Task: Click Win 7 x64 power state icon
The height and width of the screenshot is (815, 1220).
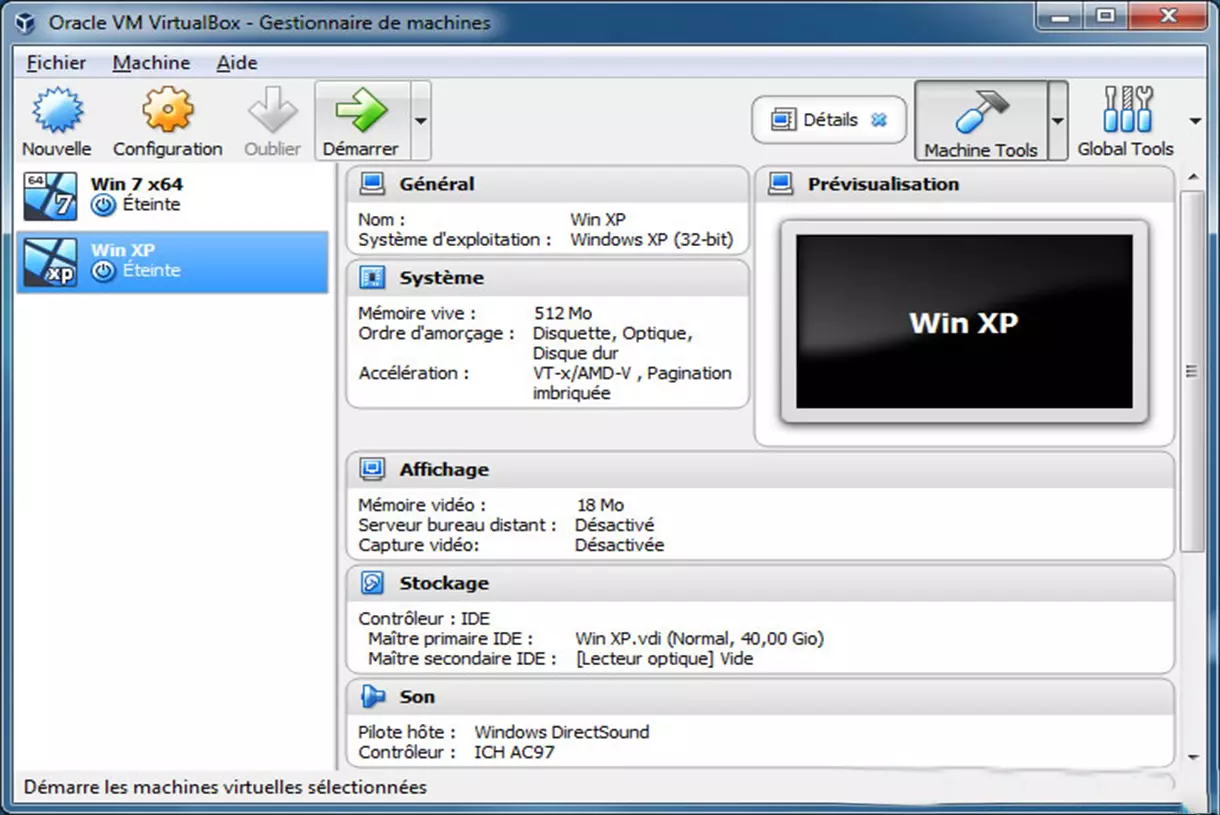Action: pyautogui.click(x=104, y=205)
